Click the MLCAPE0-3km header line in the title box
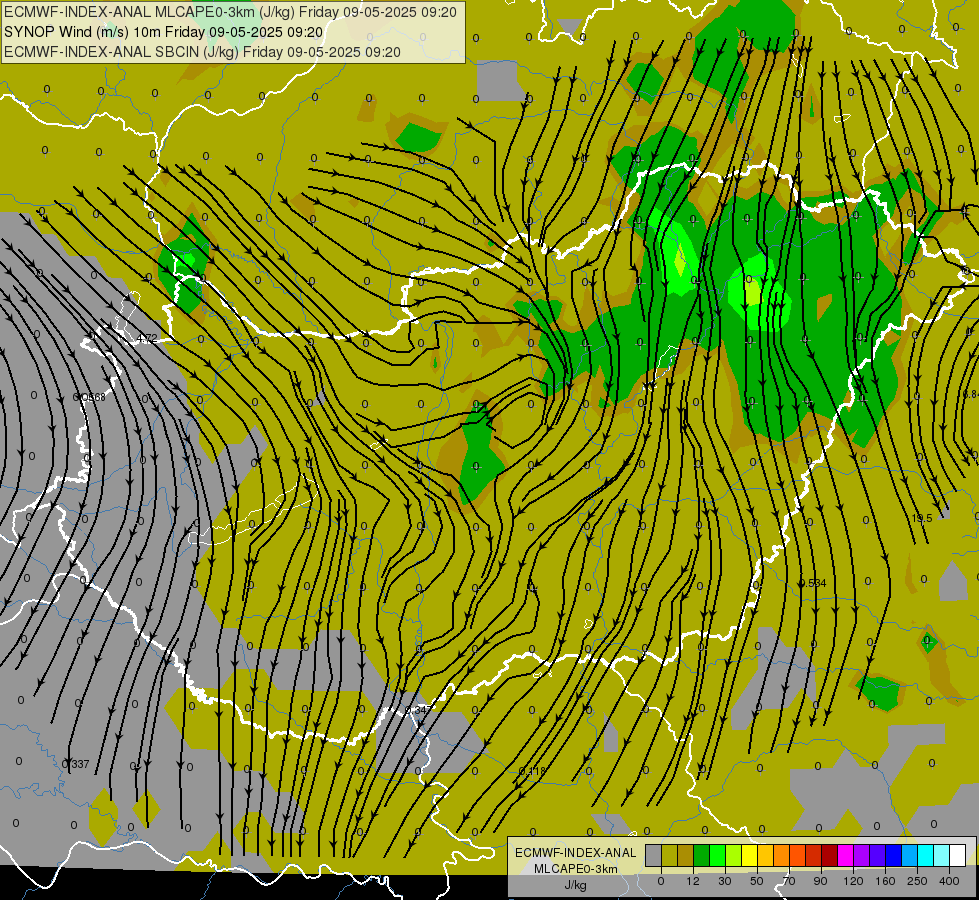This screenshot has width=979, height=900. 230,12
